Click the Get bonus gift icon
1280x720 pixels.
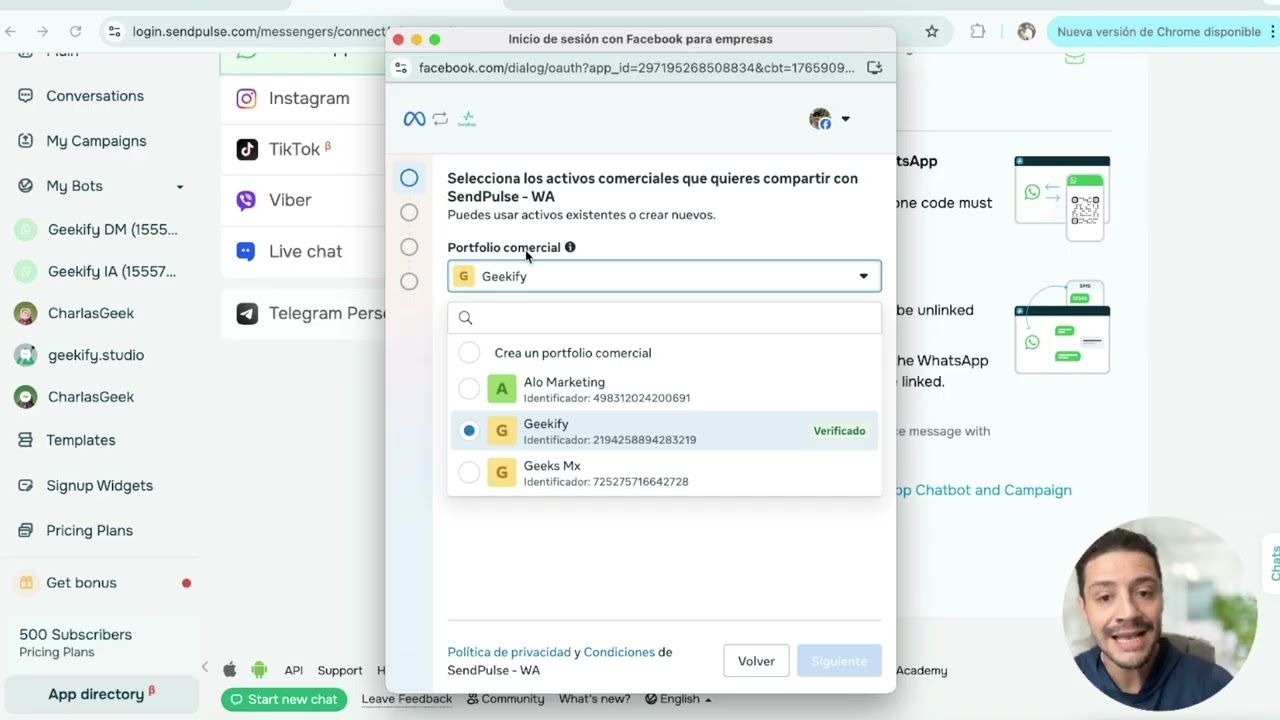point(26,583)
